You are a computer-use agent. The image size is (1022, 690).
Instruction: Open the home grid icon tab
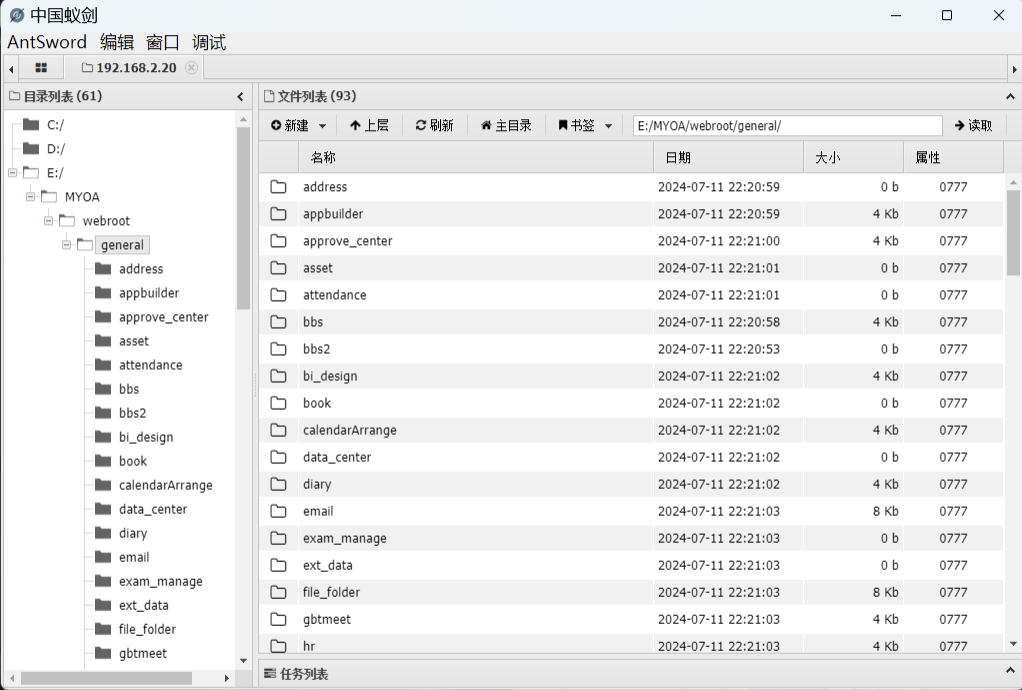click(x=41, y=67)
